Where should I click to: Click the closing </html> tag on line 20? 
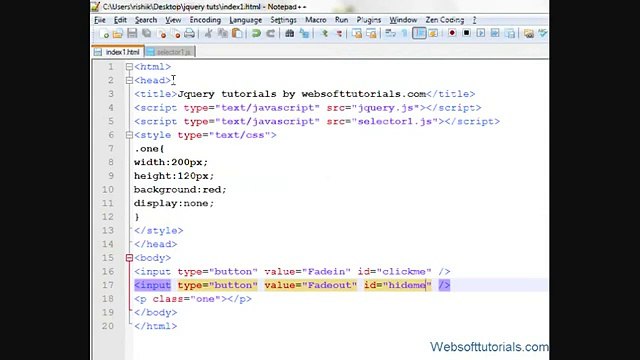[x=156, y=326]
